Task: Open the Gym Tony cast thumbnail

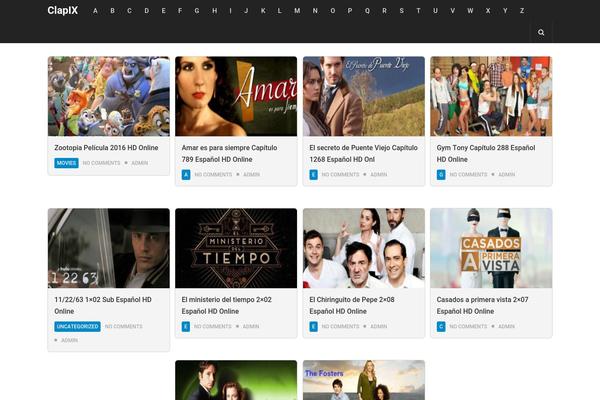Action: coord(491,96)
